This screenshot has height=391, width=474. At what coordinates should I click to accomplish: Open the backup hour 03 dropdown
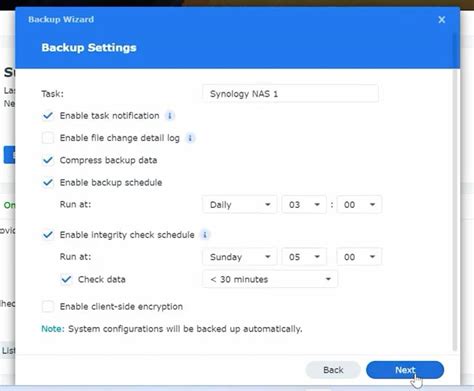304,204
